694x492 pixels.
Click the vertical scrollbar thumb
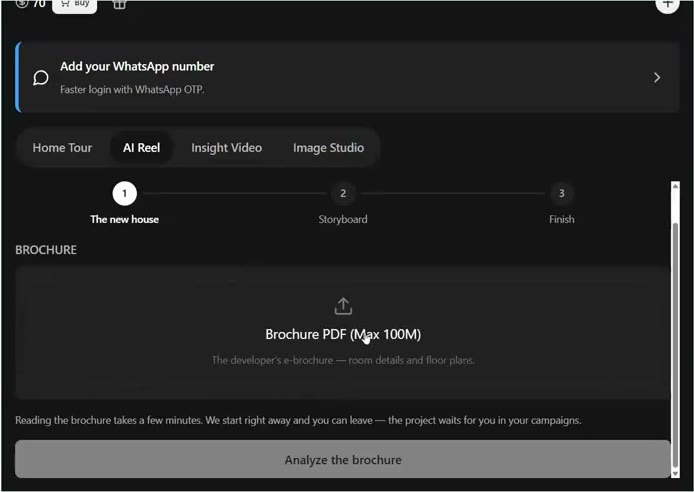675,345
